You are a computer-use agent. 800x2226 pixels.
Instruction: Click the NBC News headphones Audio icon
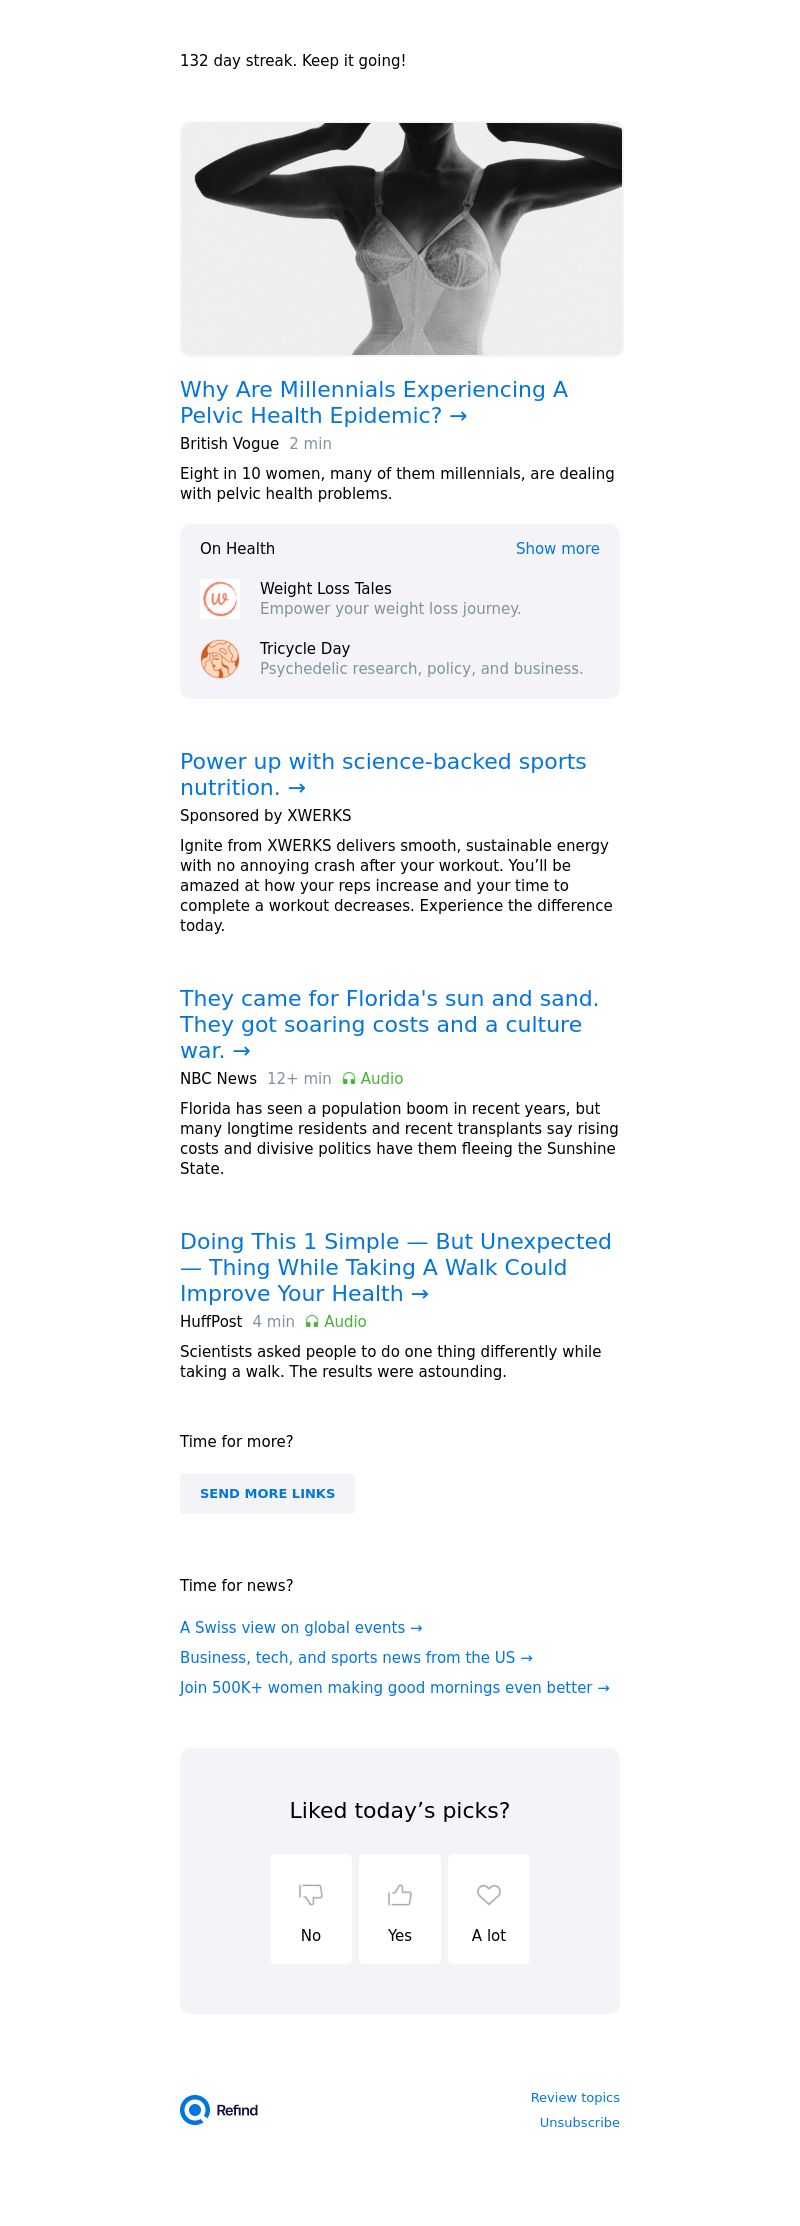click(x=349, y=1079)
